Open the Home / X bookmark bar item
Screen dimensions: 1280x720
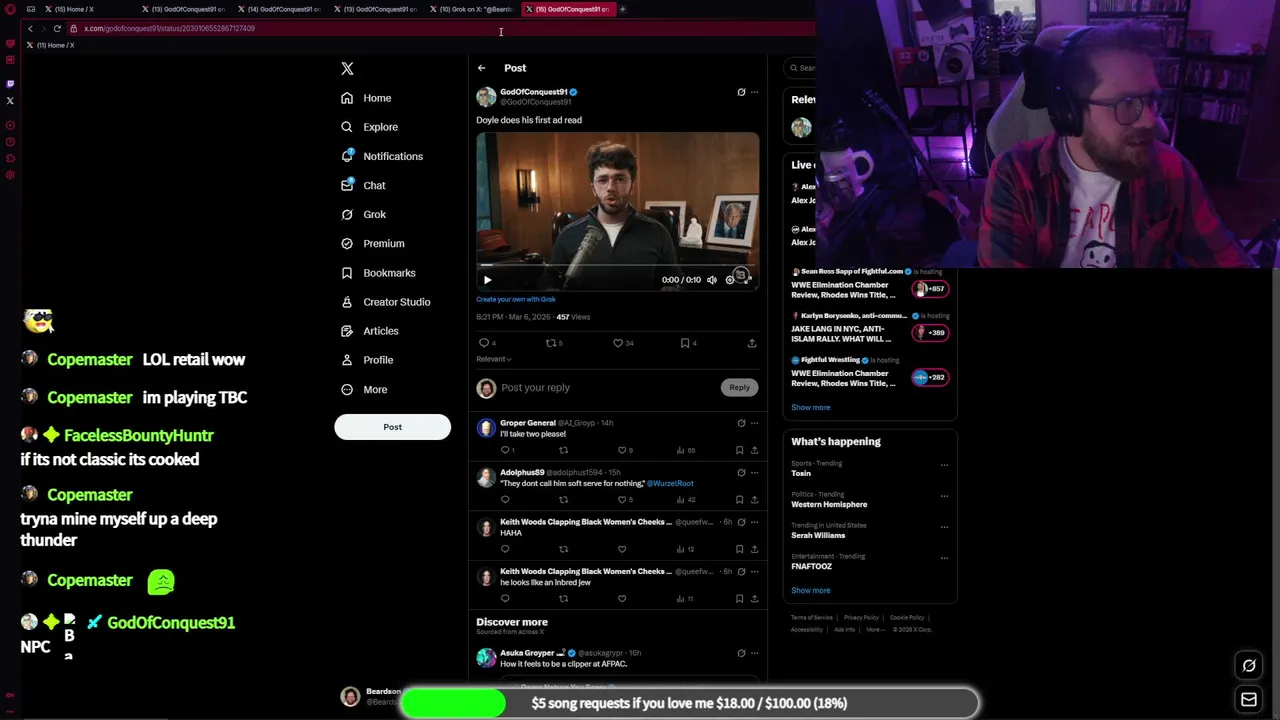coord(50,45)
